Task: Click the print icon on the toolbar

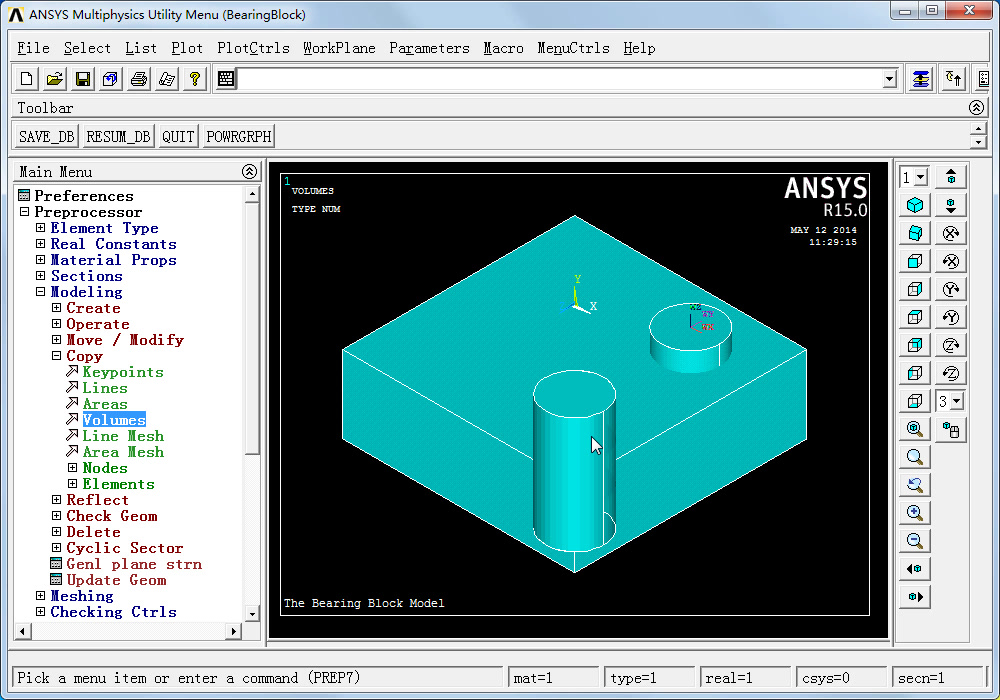Action: (x=138, y=78)
